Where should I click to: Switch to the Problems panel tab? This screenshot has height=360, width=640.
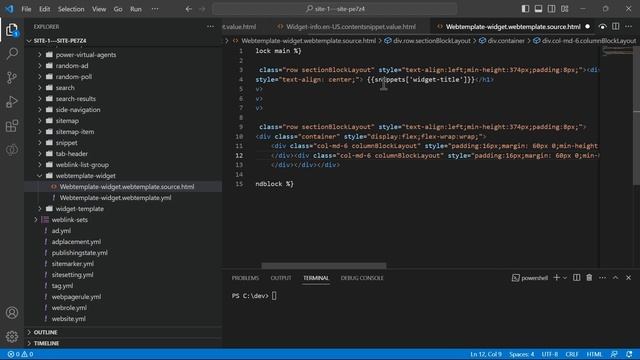[245, 278]
